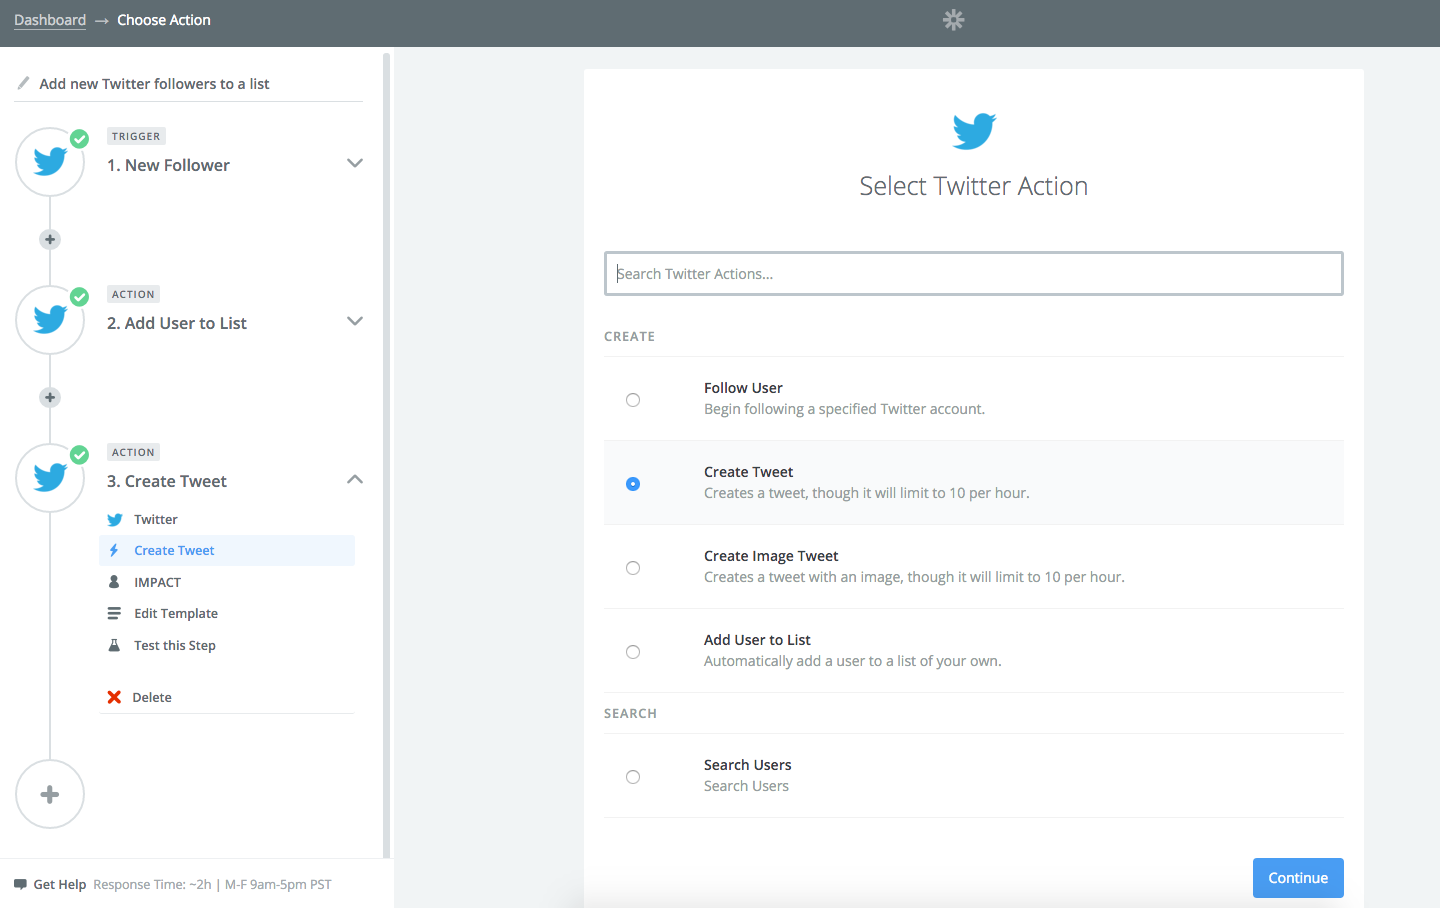Screen dimensions: 1440x908
Task: Click the TRIGGER label badge
Action: (136, 136)
